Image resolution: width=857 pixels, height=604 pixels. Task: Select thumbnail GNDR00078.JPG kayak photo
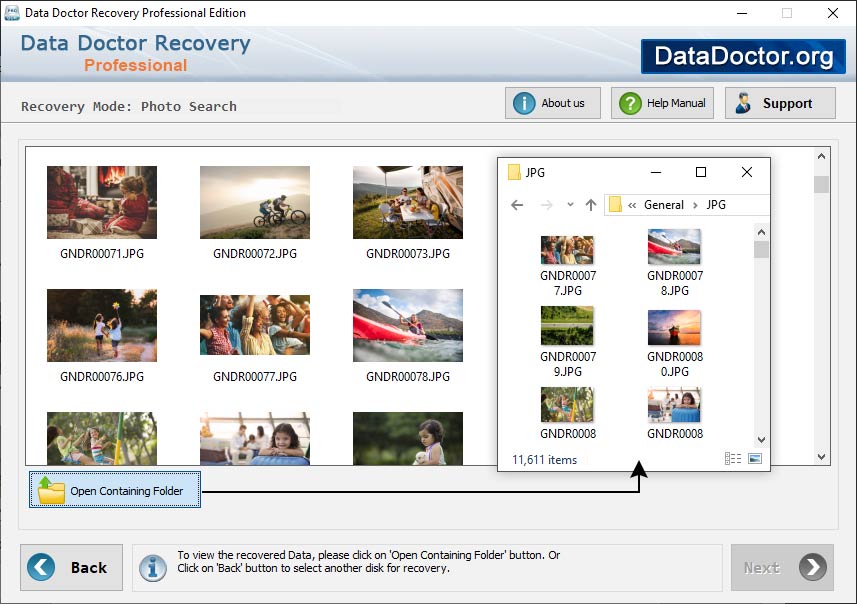pos(408,325)
